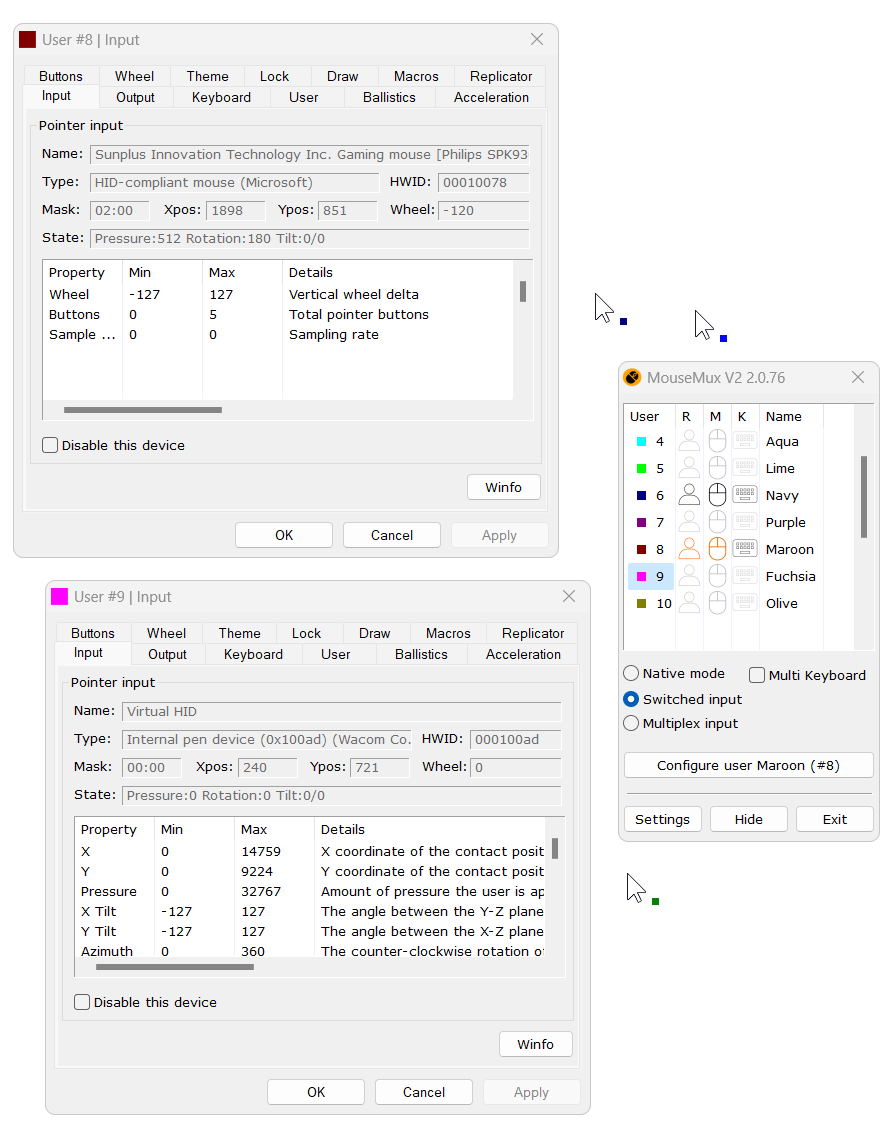
Task: Click the MouseMux user list vertical scrollbar
Action: [x=863, y=497]
